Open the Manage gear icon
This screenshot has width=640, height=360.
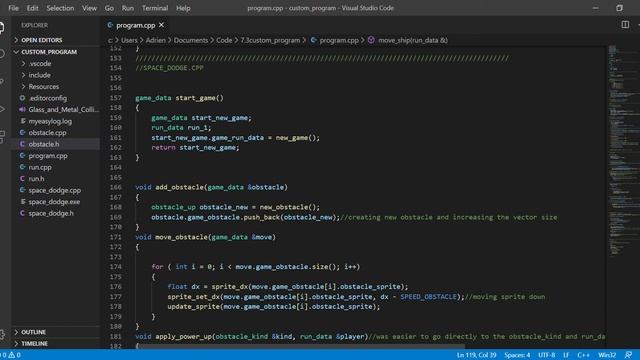[2, 334]
